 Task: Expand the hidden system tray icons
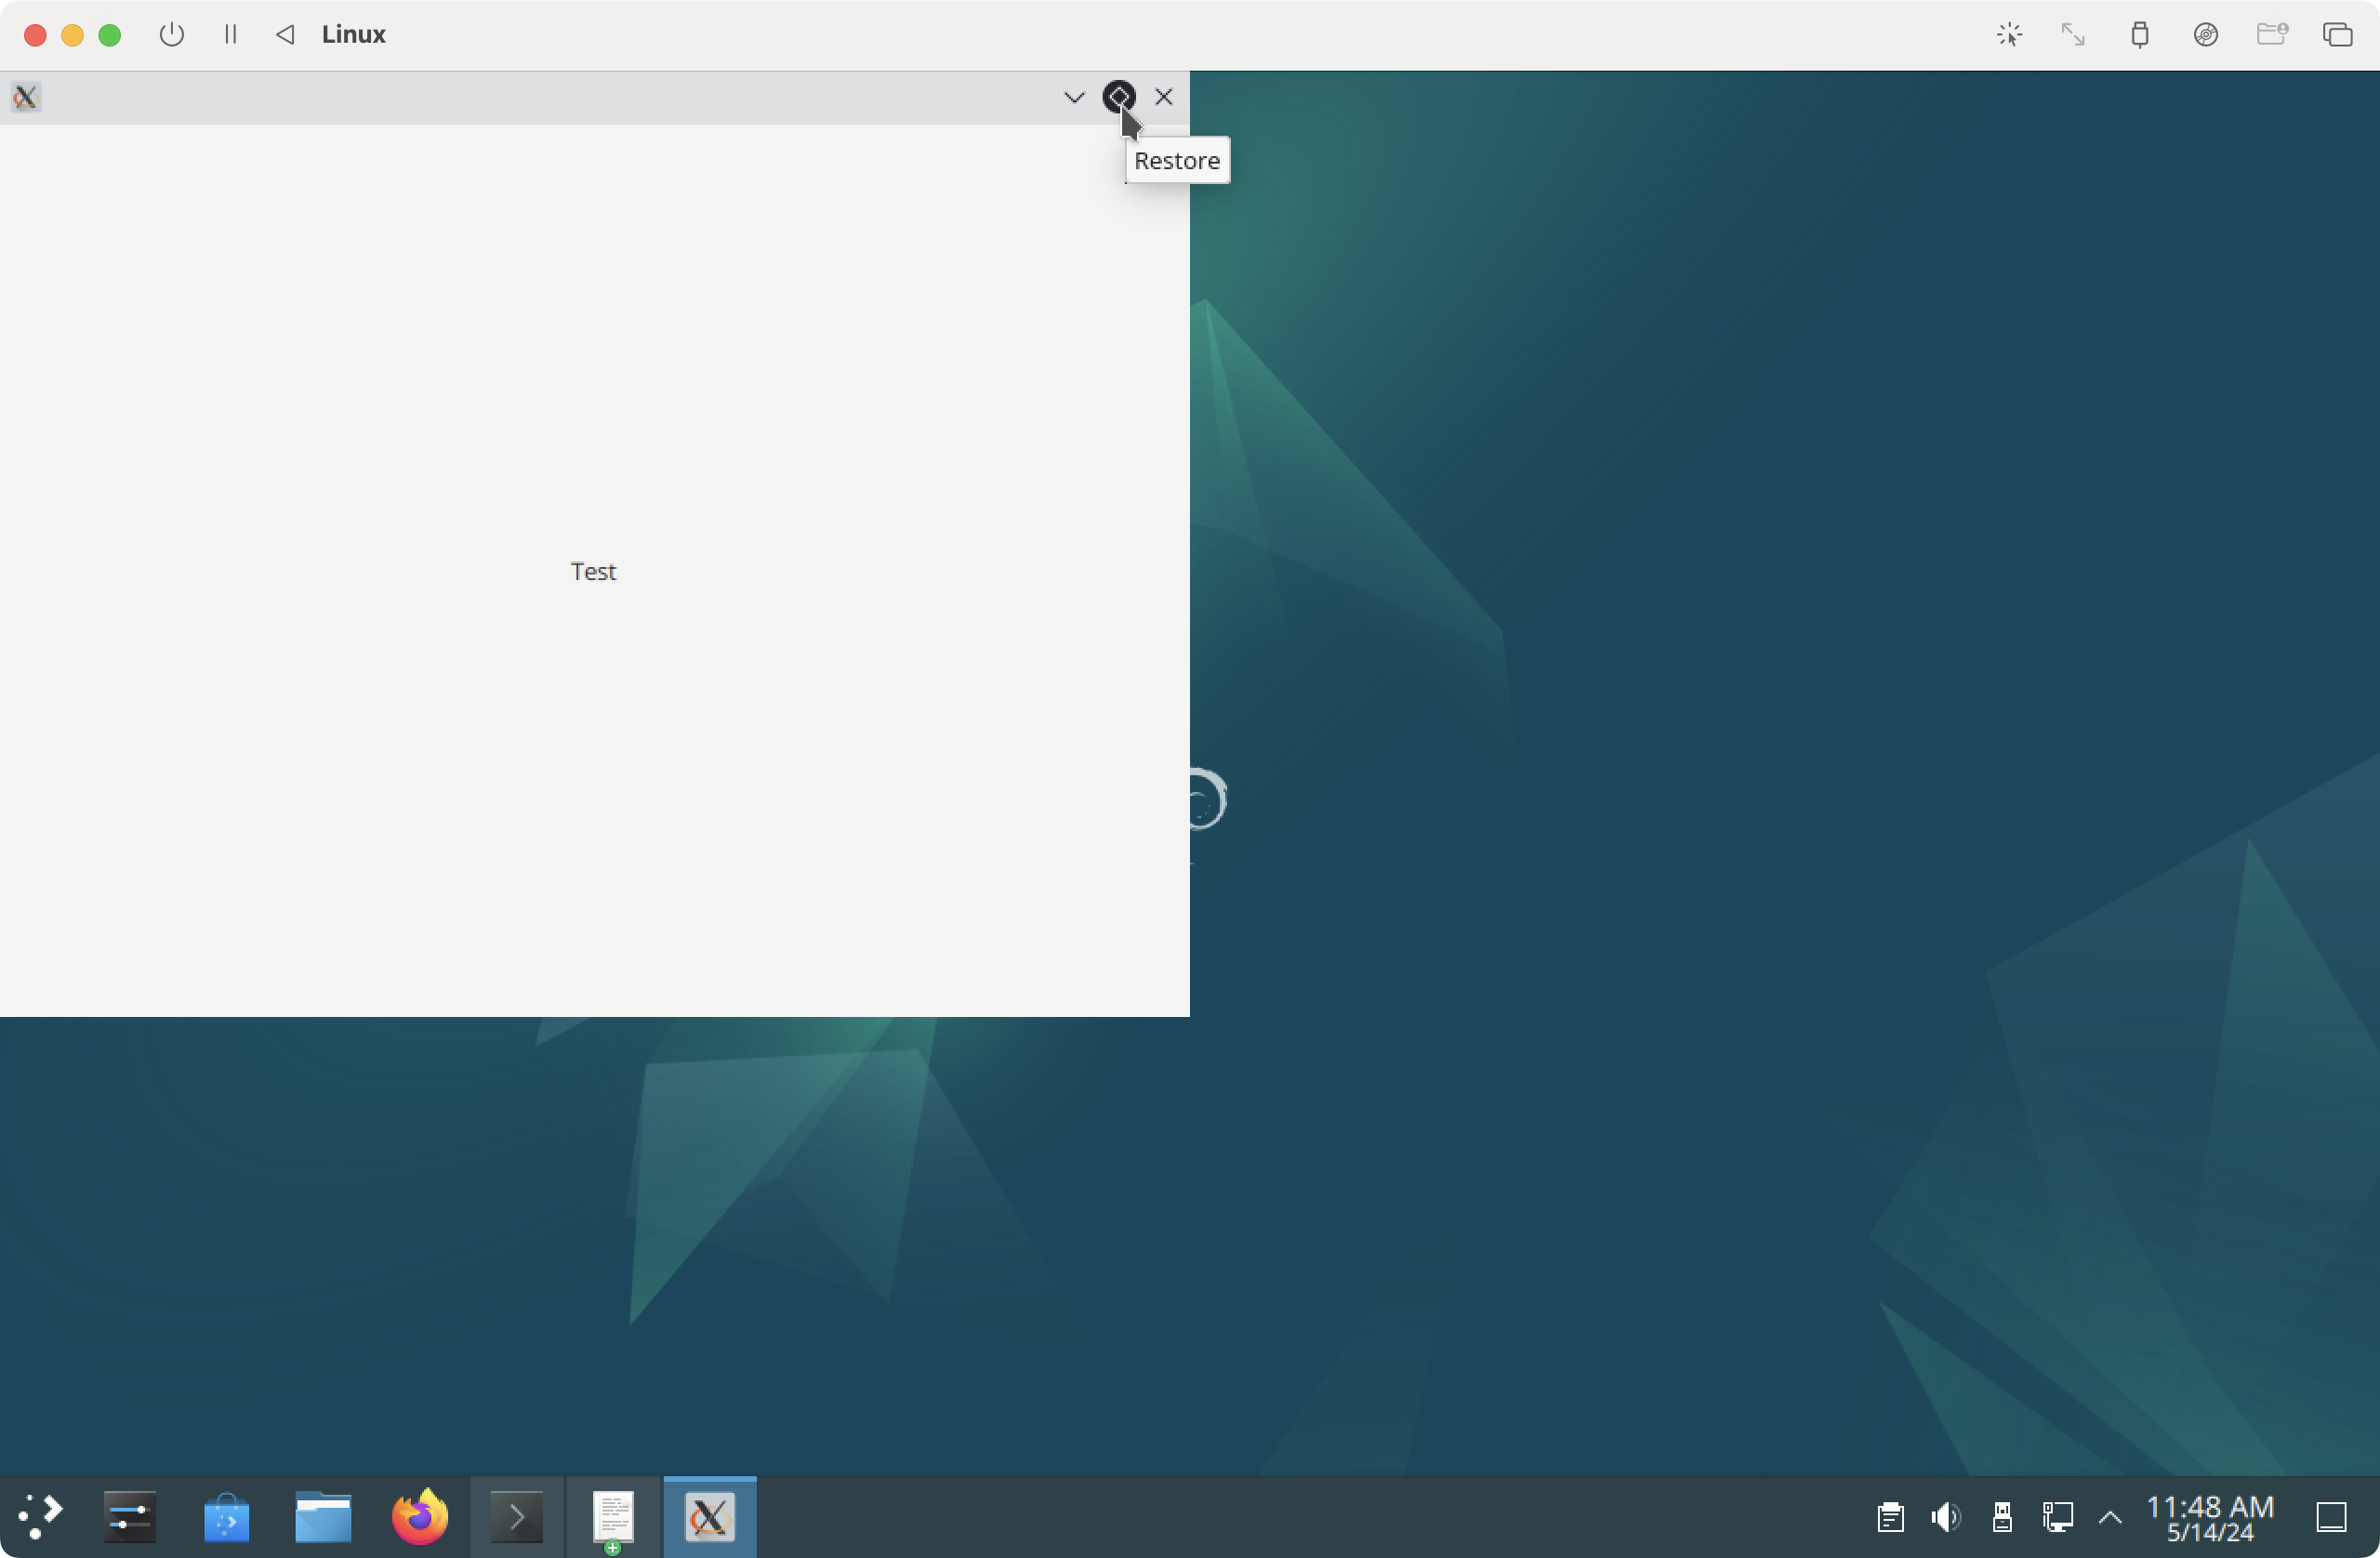(2110, 1517)
